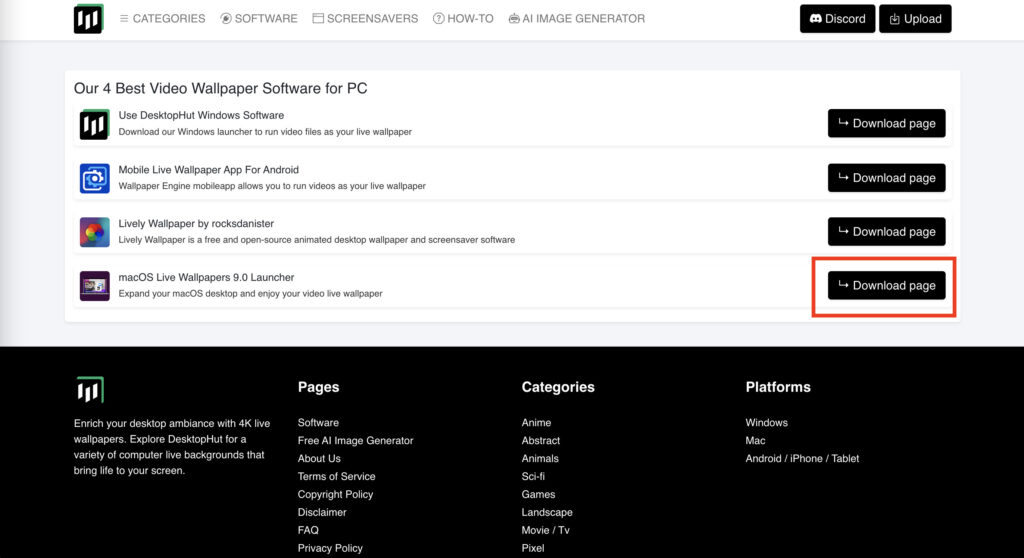Go to SCREENSAVERS in the navigation
The width and height of the screenshot is (1024, 558).
tap(365, 18)
